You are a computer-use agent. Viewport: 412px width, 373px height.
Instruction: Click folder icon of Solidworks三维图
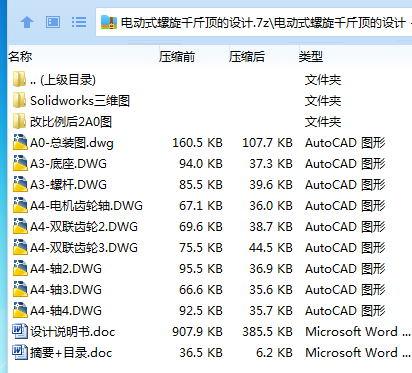click(x=19, y=100)
